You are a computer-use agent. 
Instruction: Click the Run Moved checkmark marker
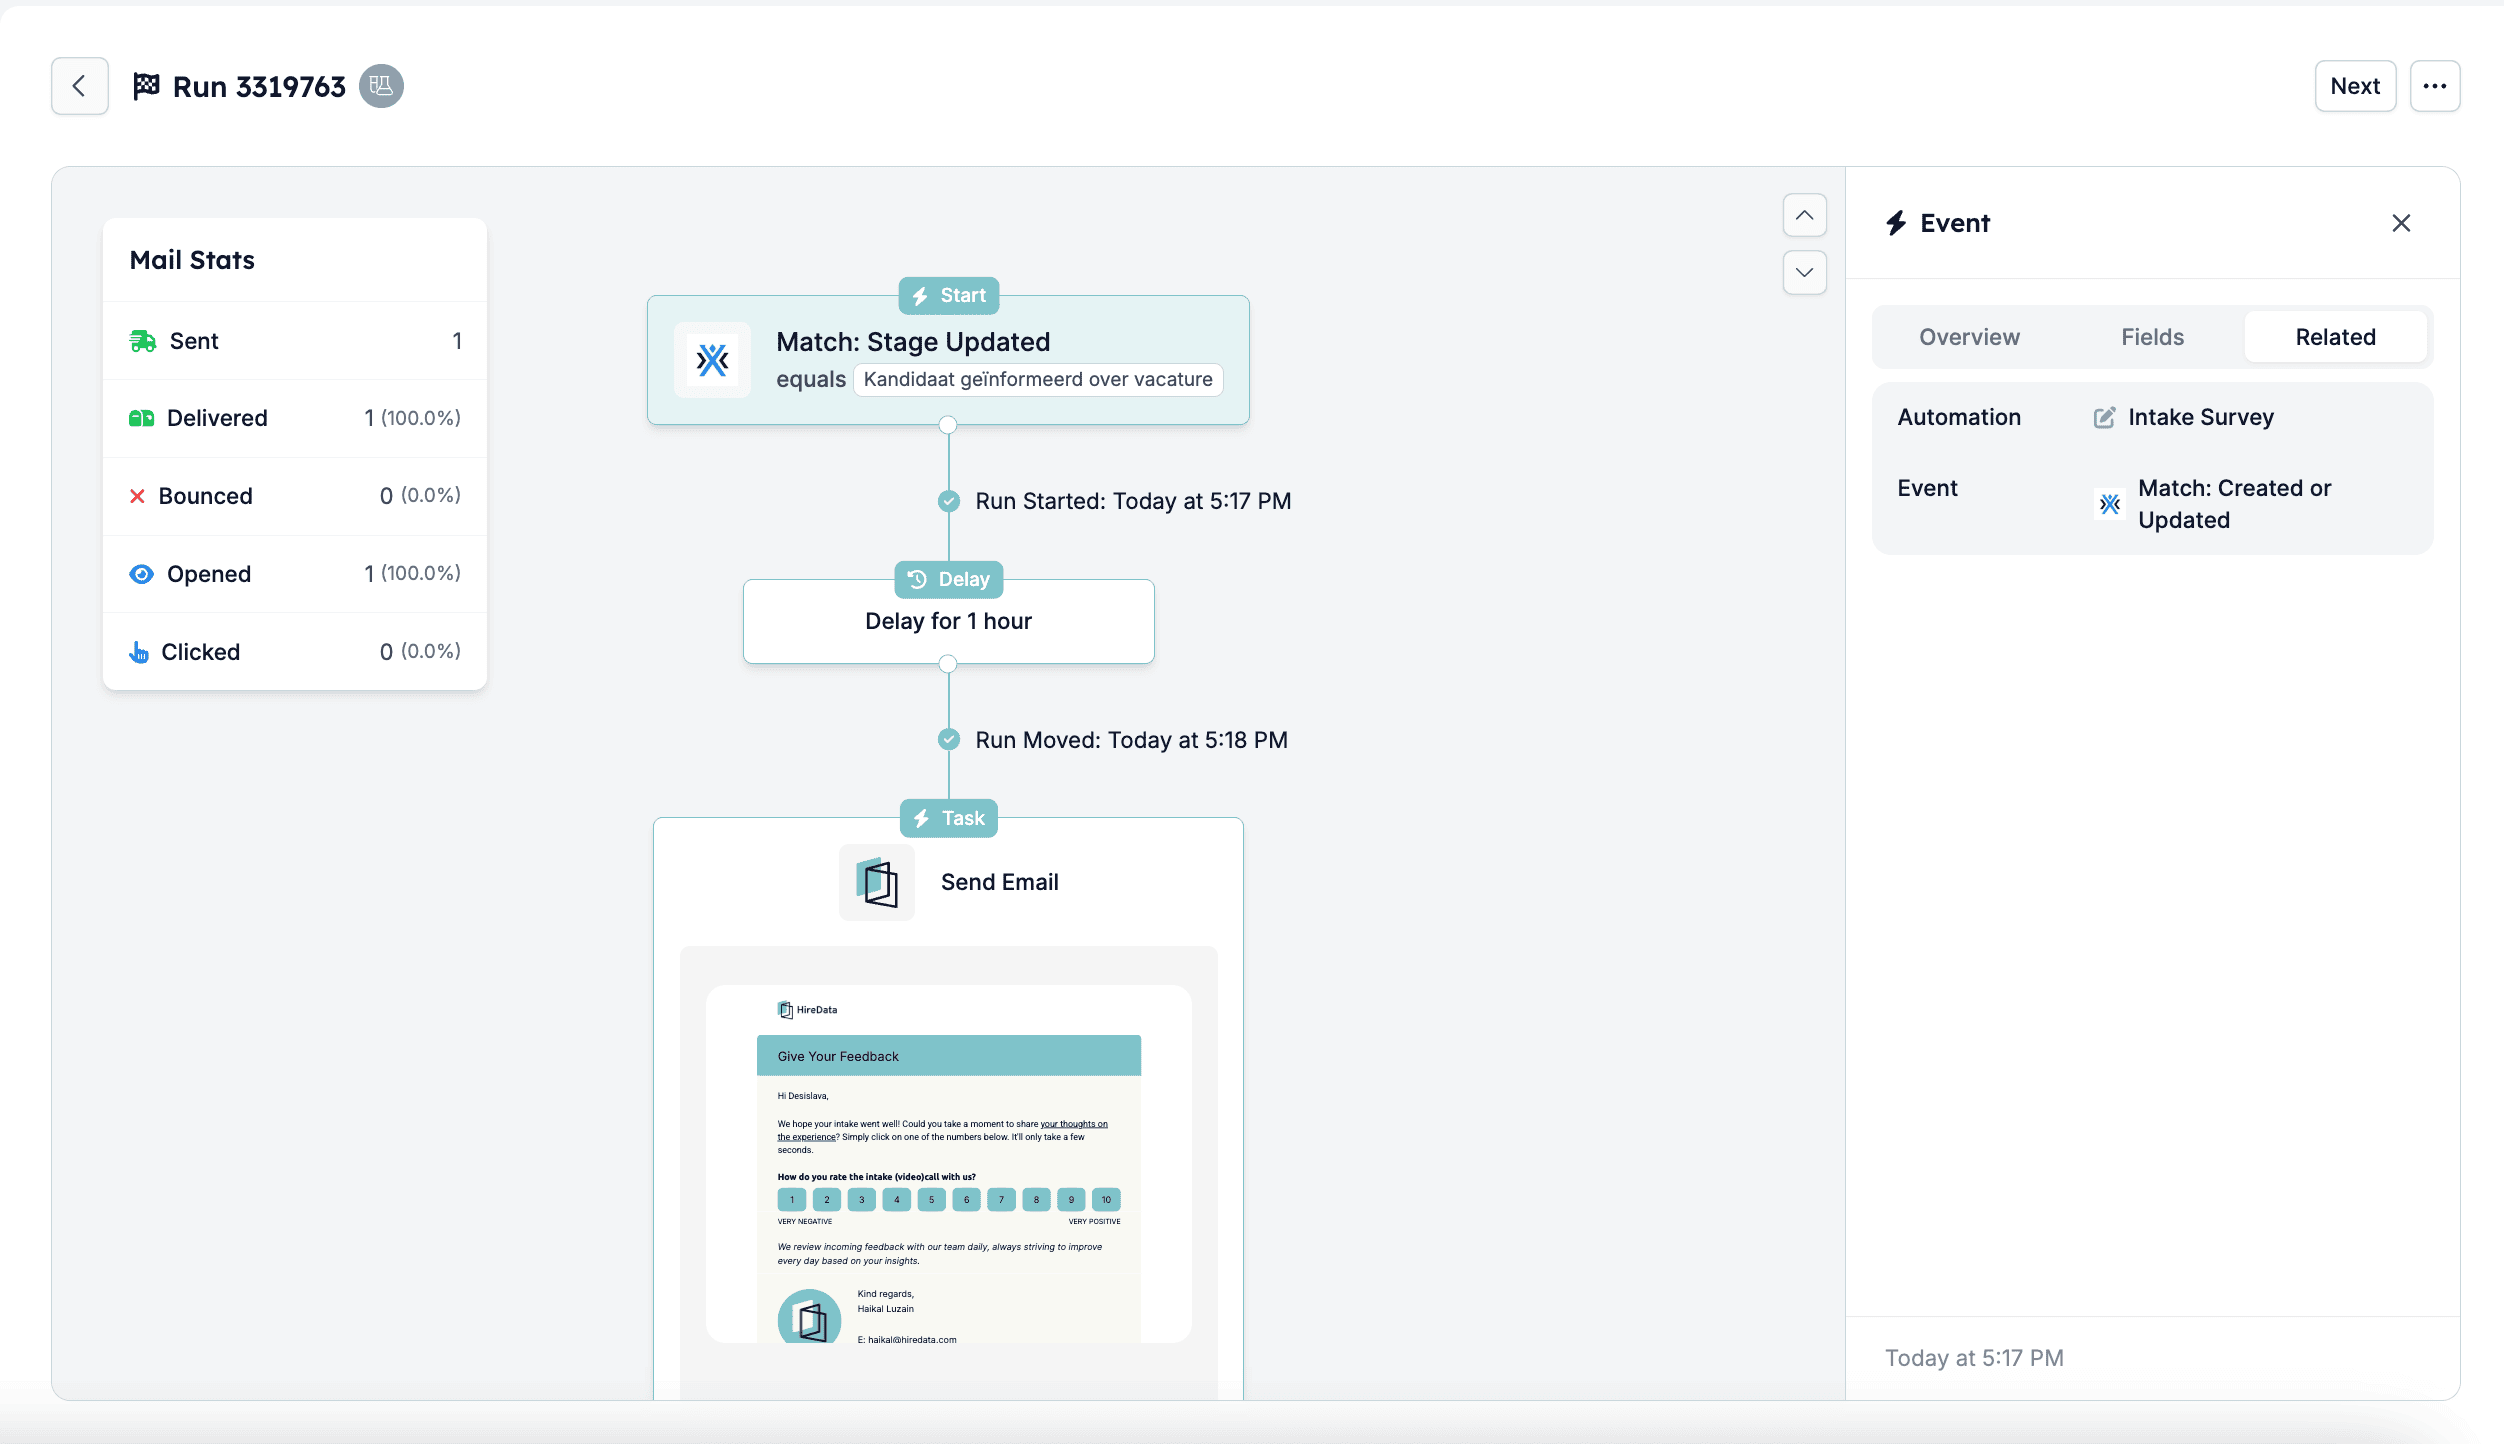click(948, 740)
